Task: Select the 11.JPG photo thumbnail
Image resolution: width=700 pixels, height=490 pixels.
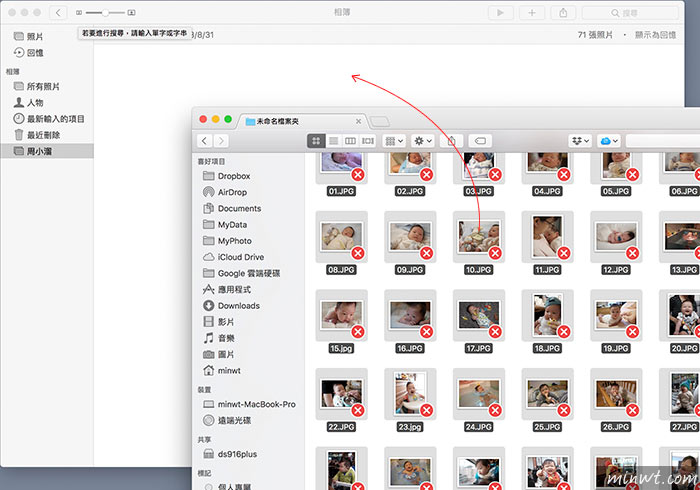Action: (x=547, y=237)
